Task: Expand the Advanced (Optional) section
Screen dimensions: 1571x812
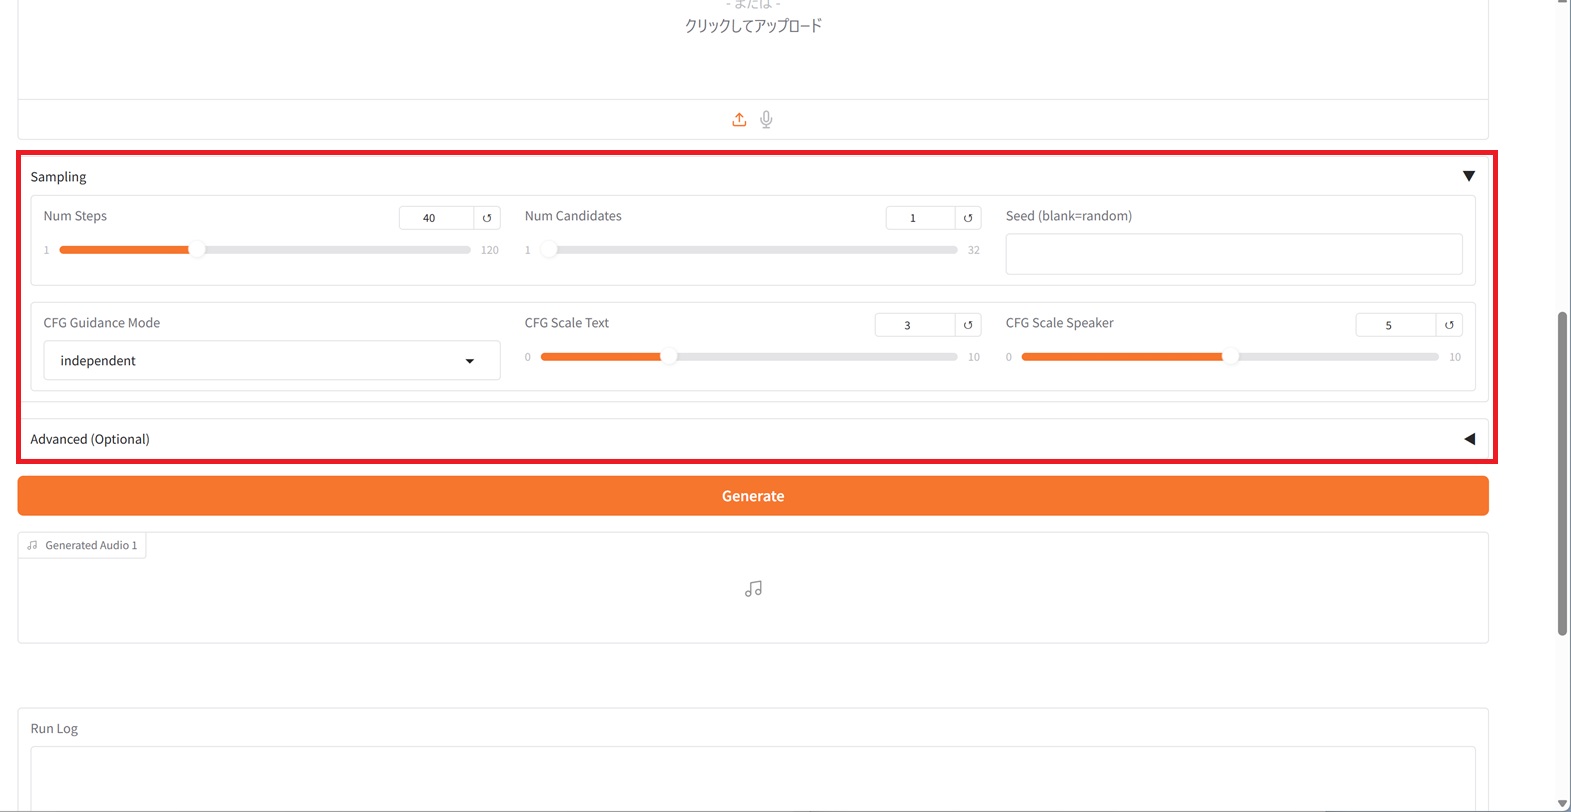Action: (1468, 439)
